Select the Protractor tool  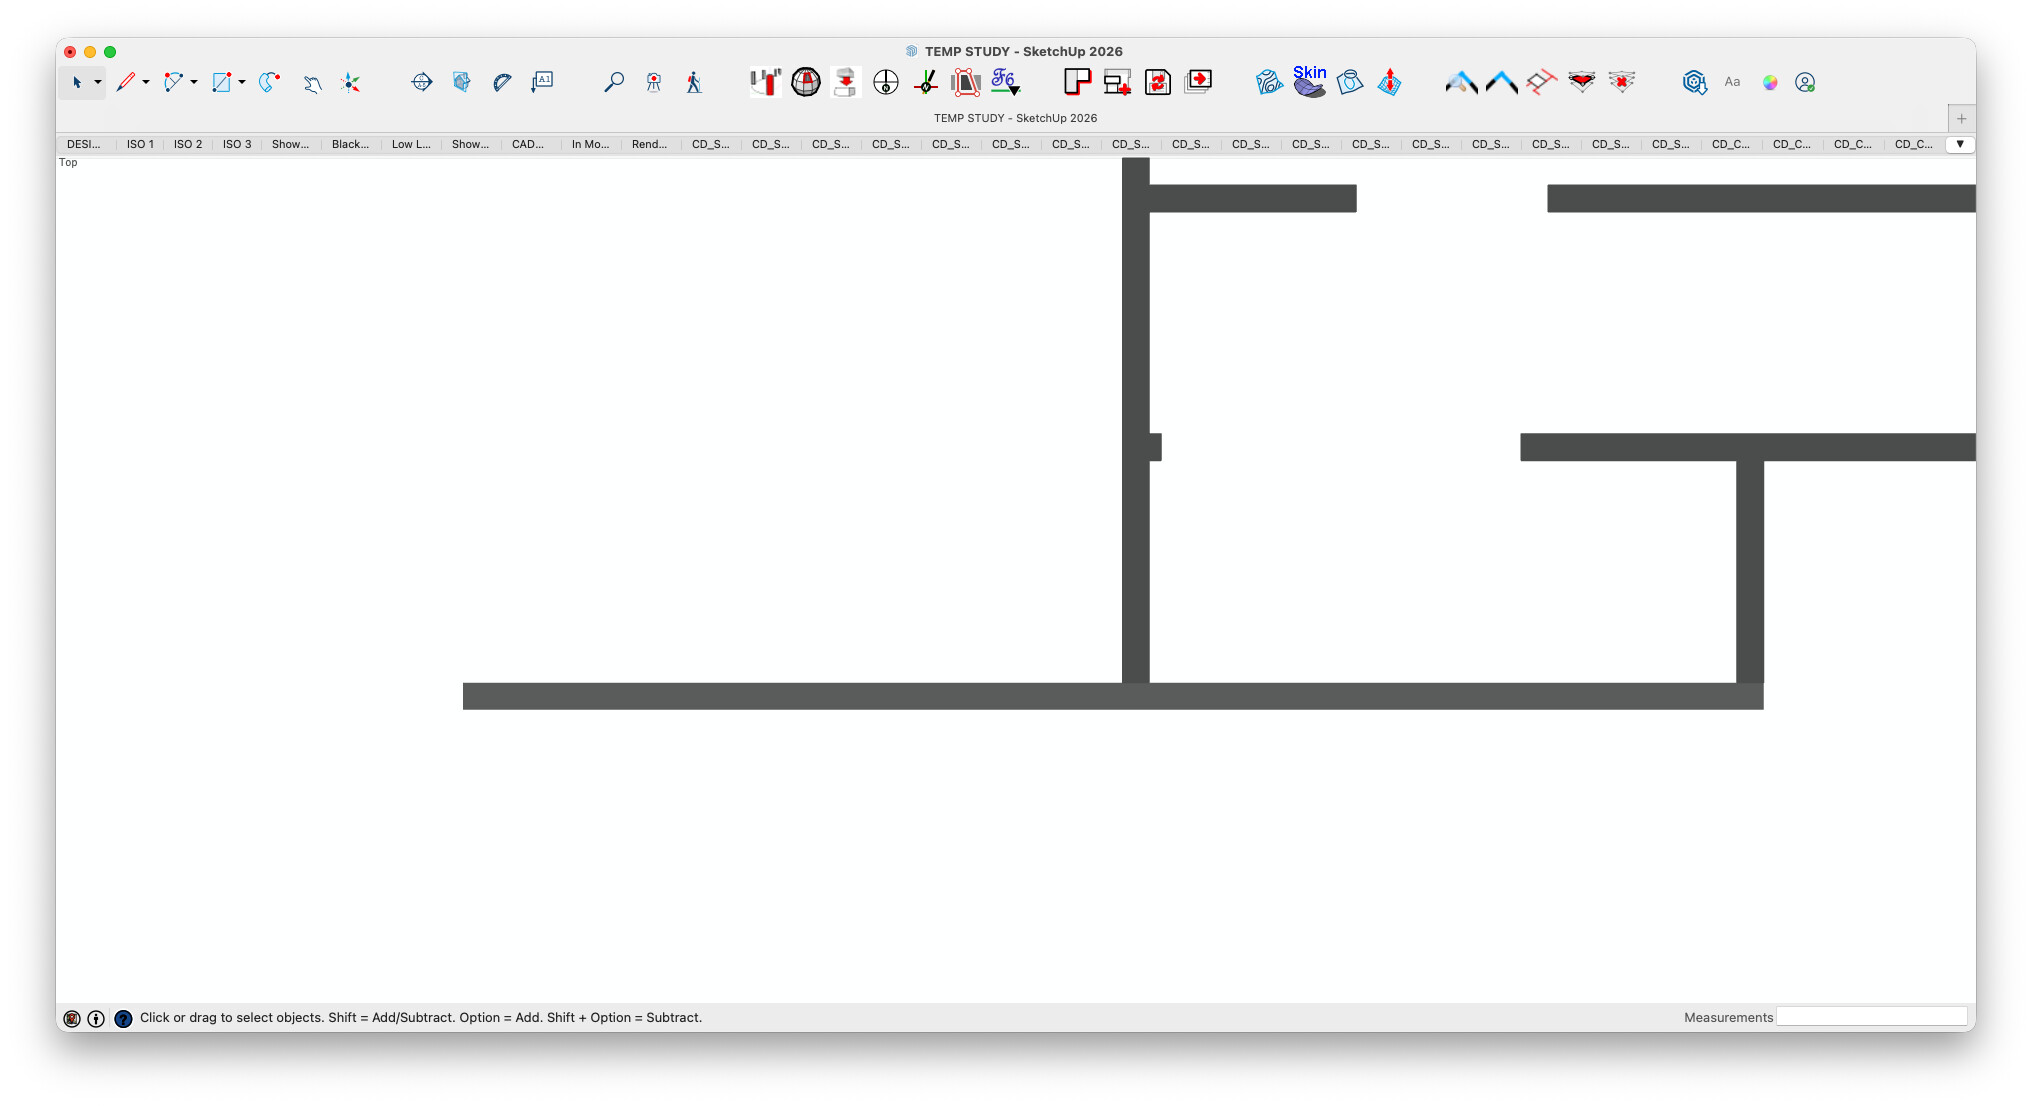502,83
